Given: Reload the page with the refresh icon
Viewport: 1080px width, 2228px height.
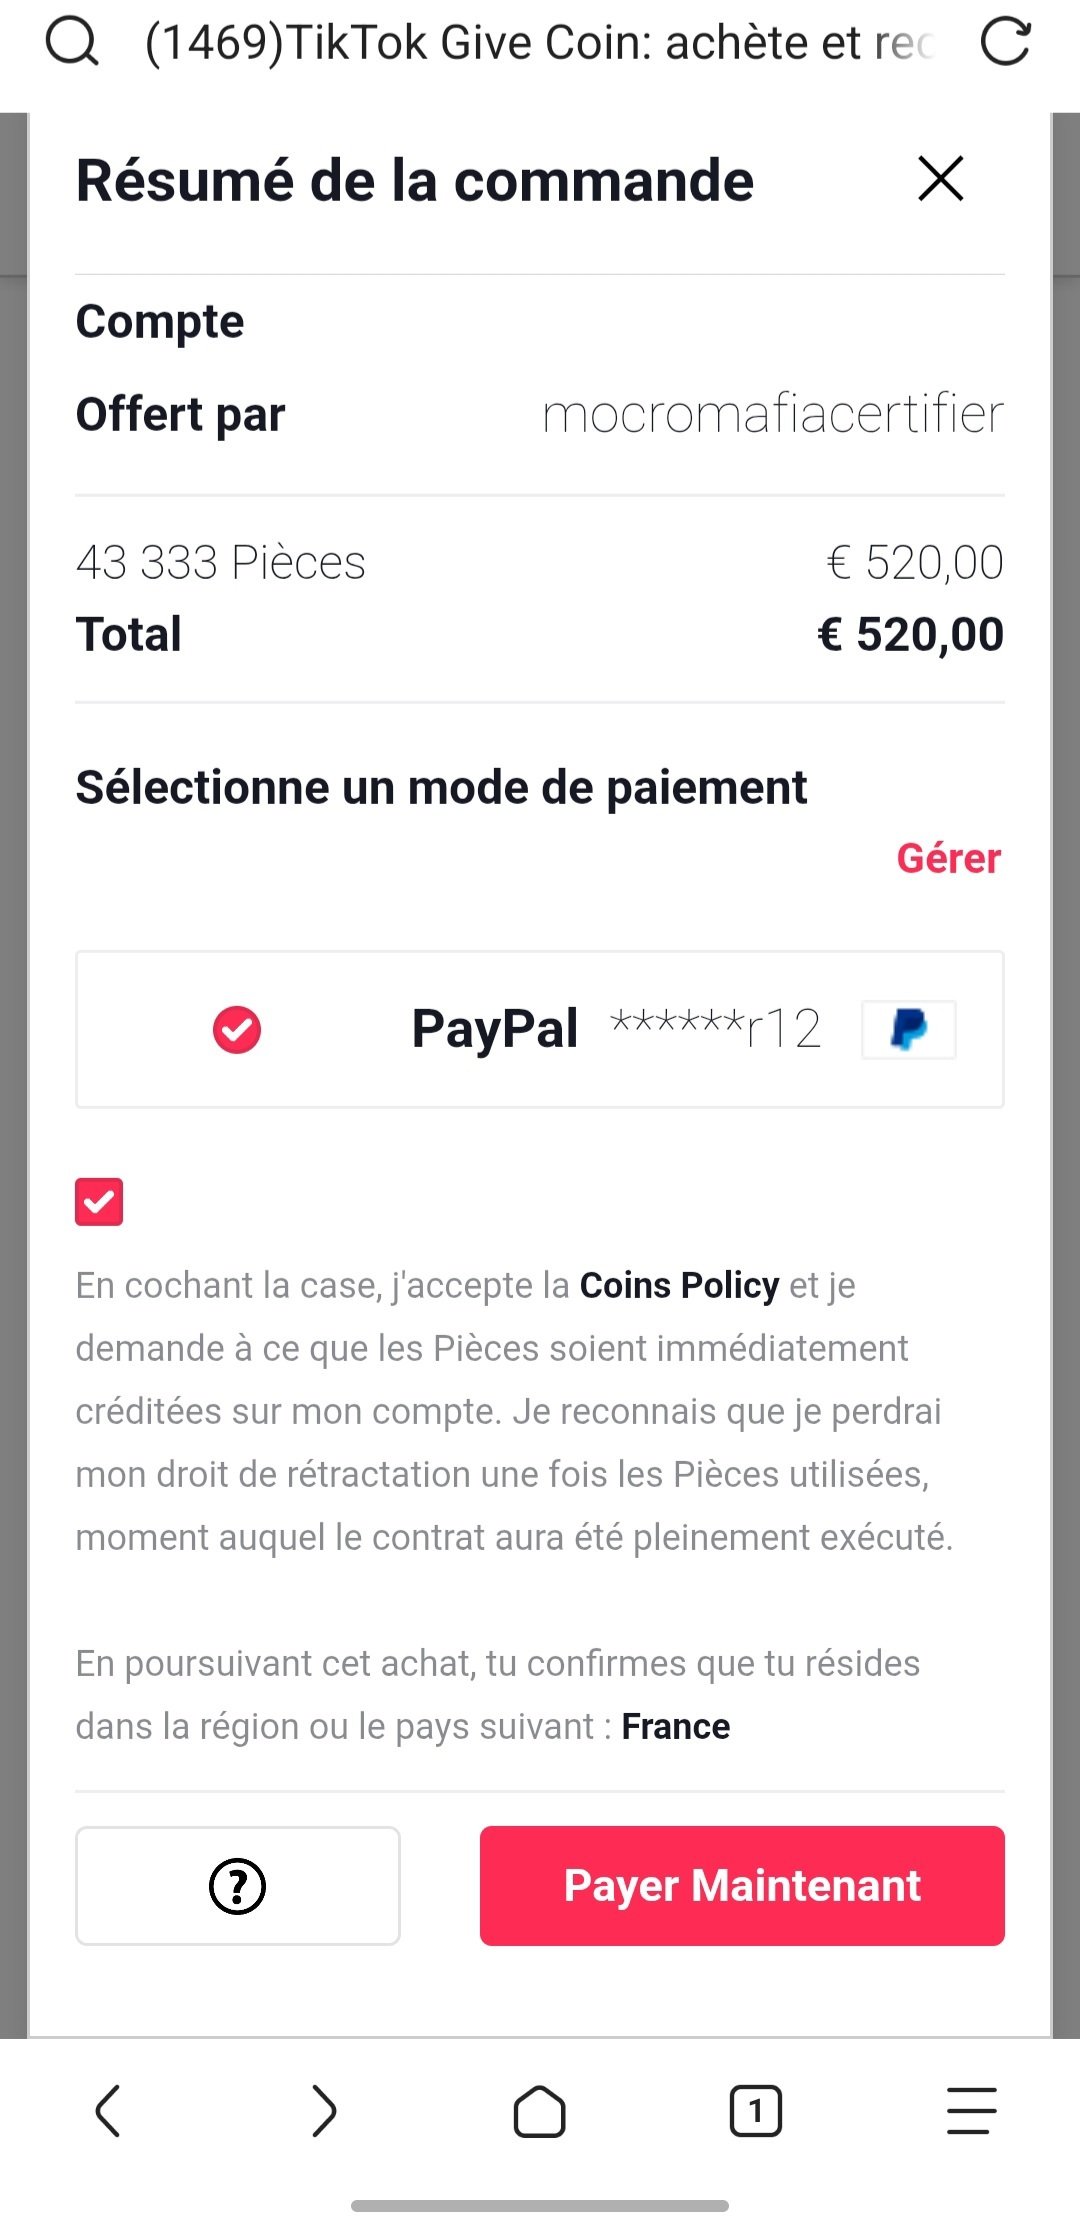Looking at the screenshot, I should [x=1005, y=42].
